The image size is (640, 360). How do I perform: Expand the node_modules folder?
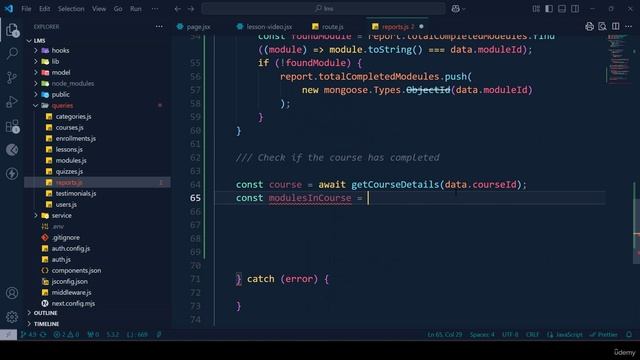(x=72, y=84)
